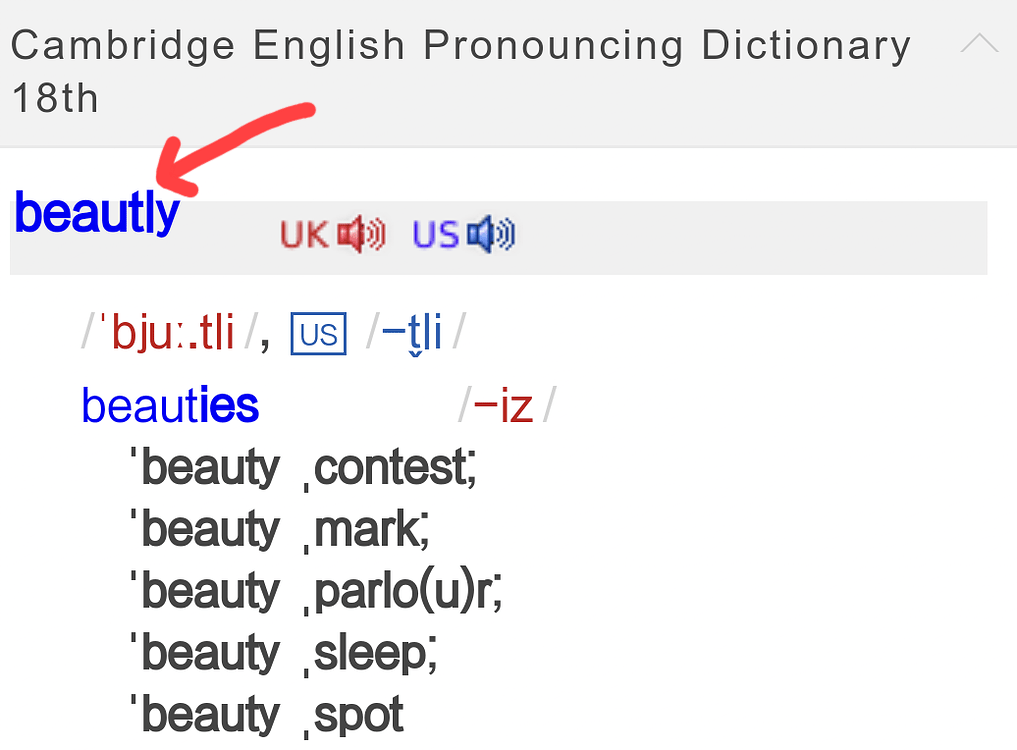Screen dimensions: 1017x750
Task: Select the compound "beauty parlo(u)r"
Action: (x=314, y=591)
